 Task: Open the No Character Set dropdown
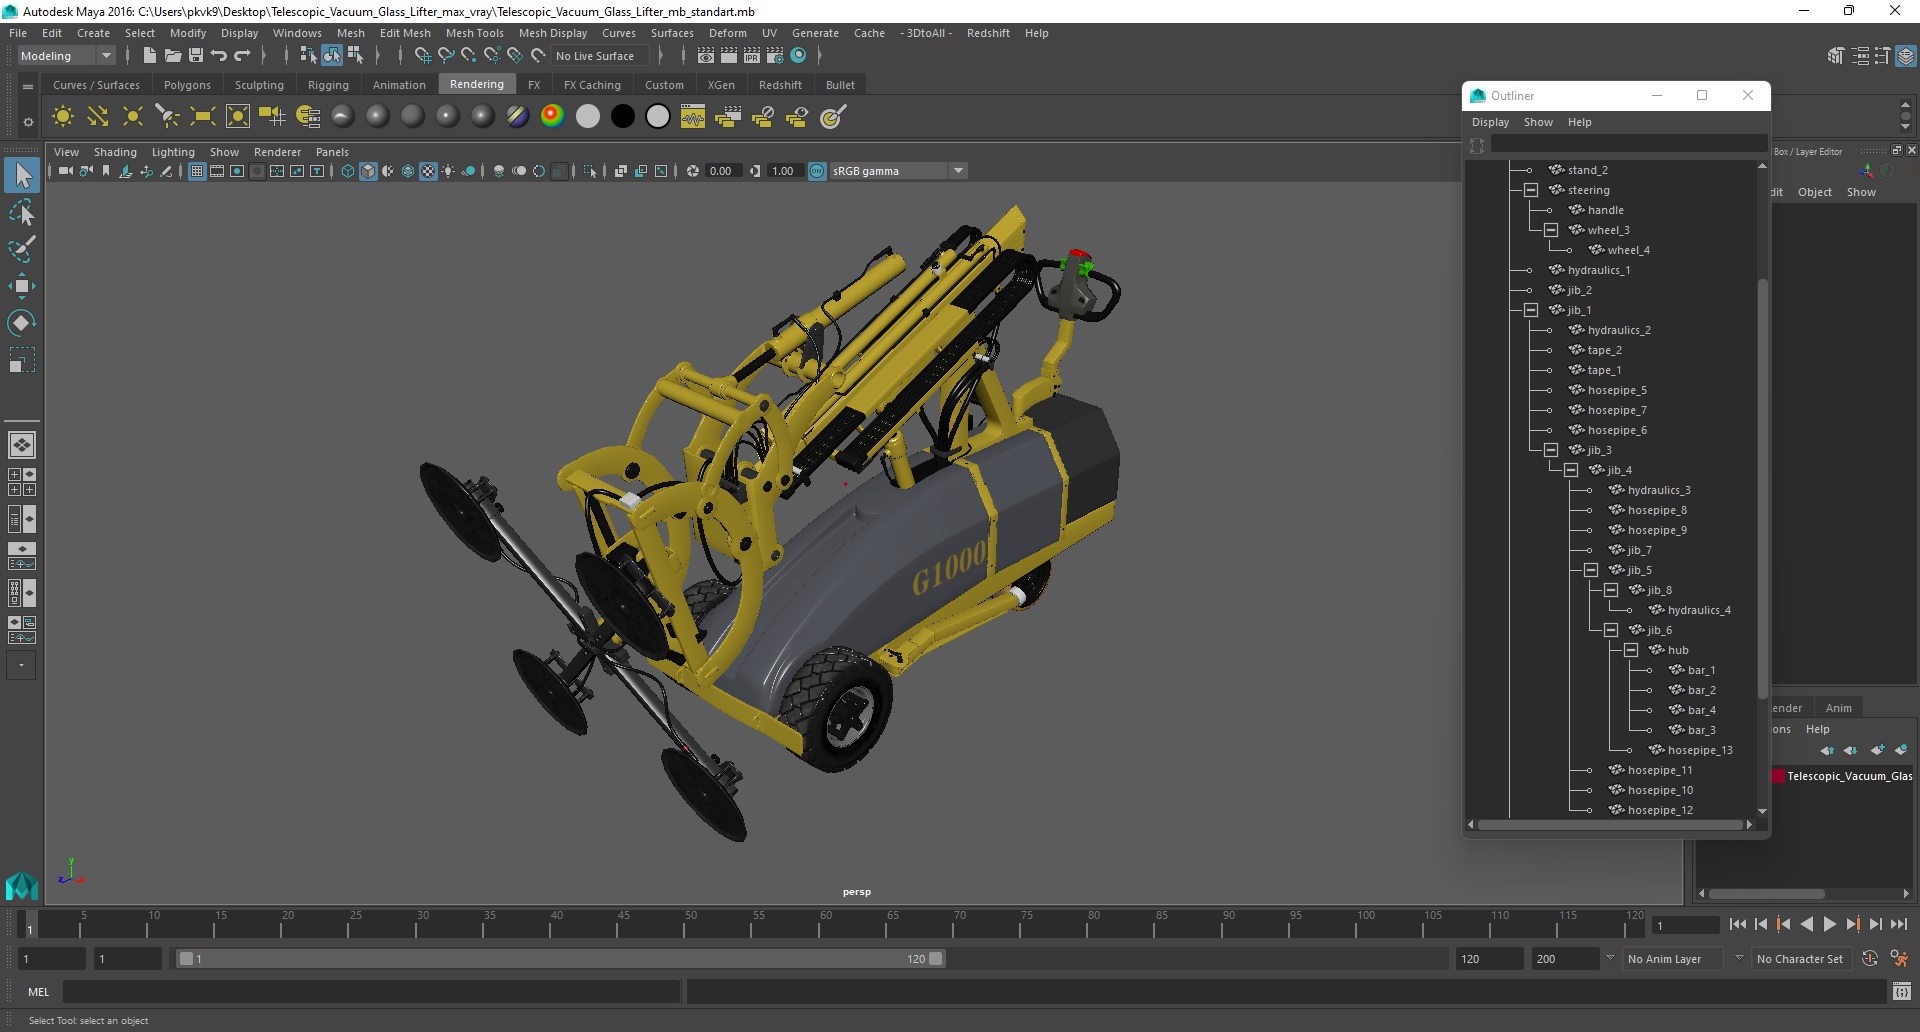(1801, 959)
